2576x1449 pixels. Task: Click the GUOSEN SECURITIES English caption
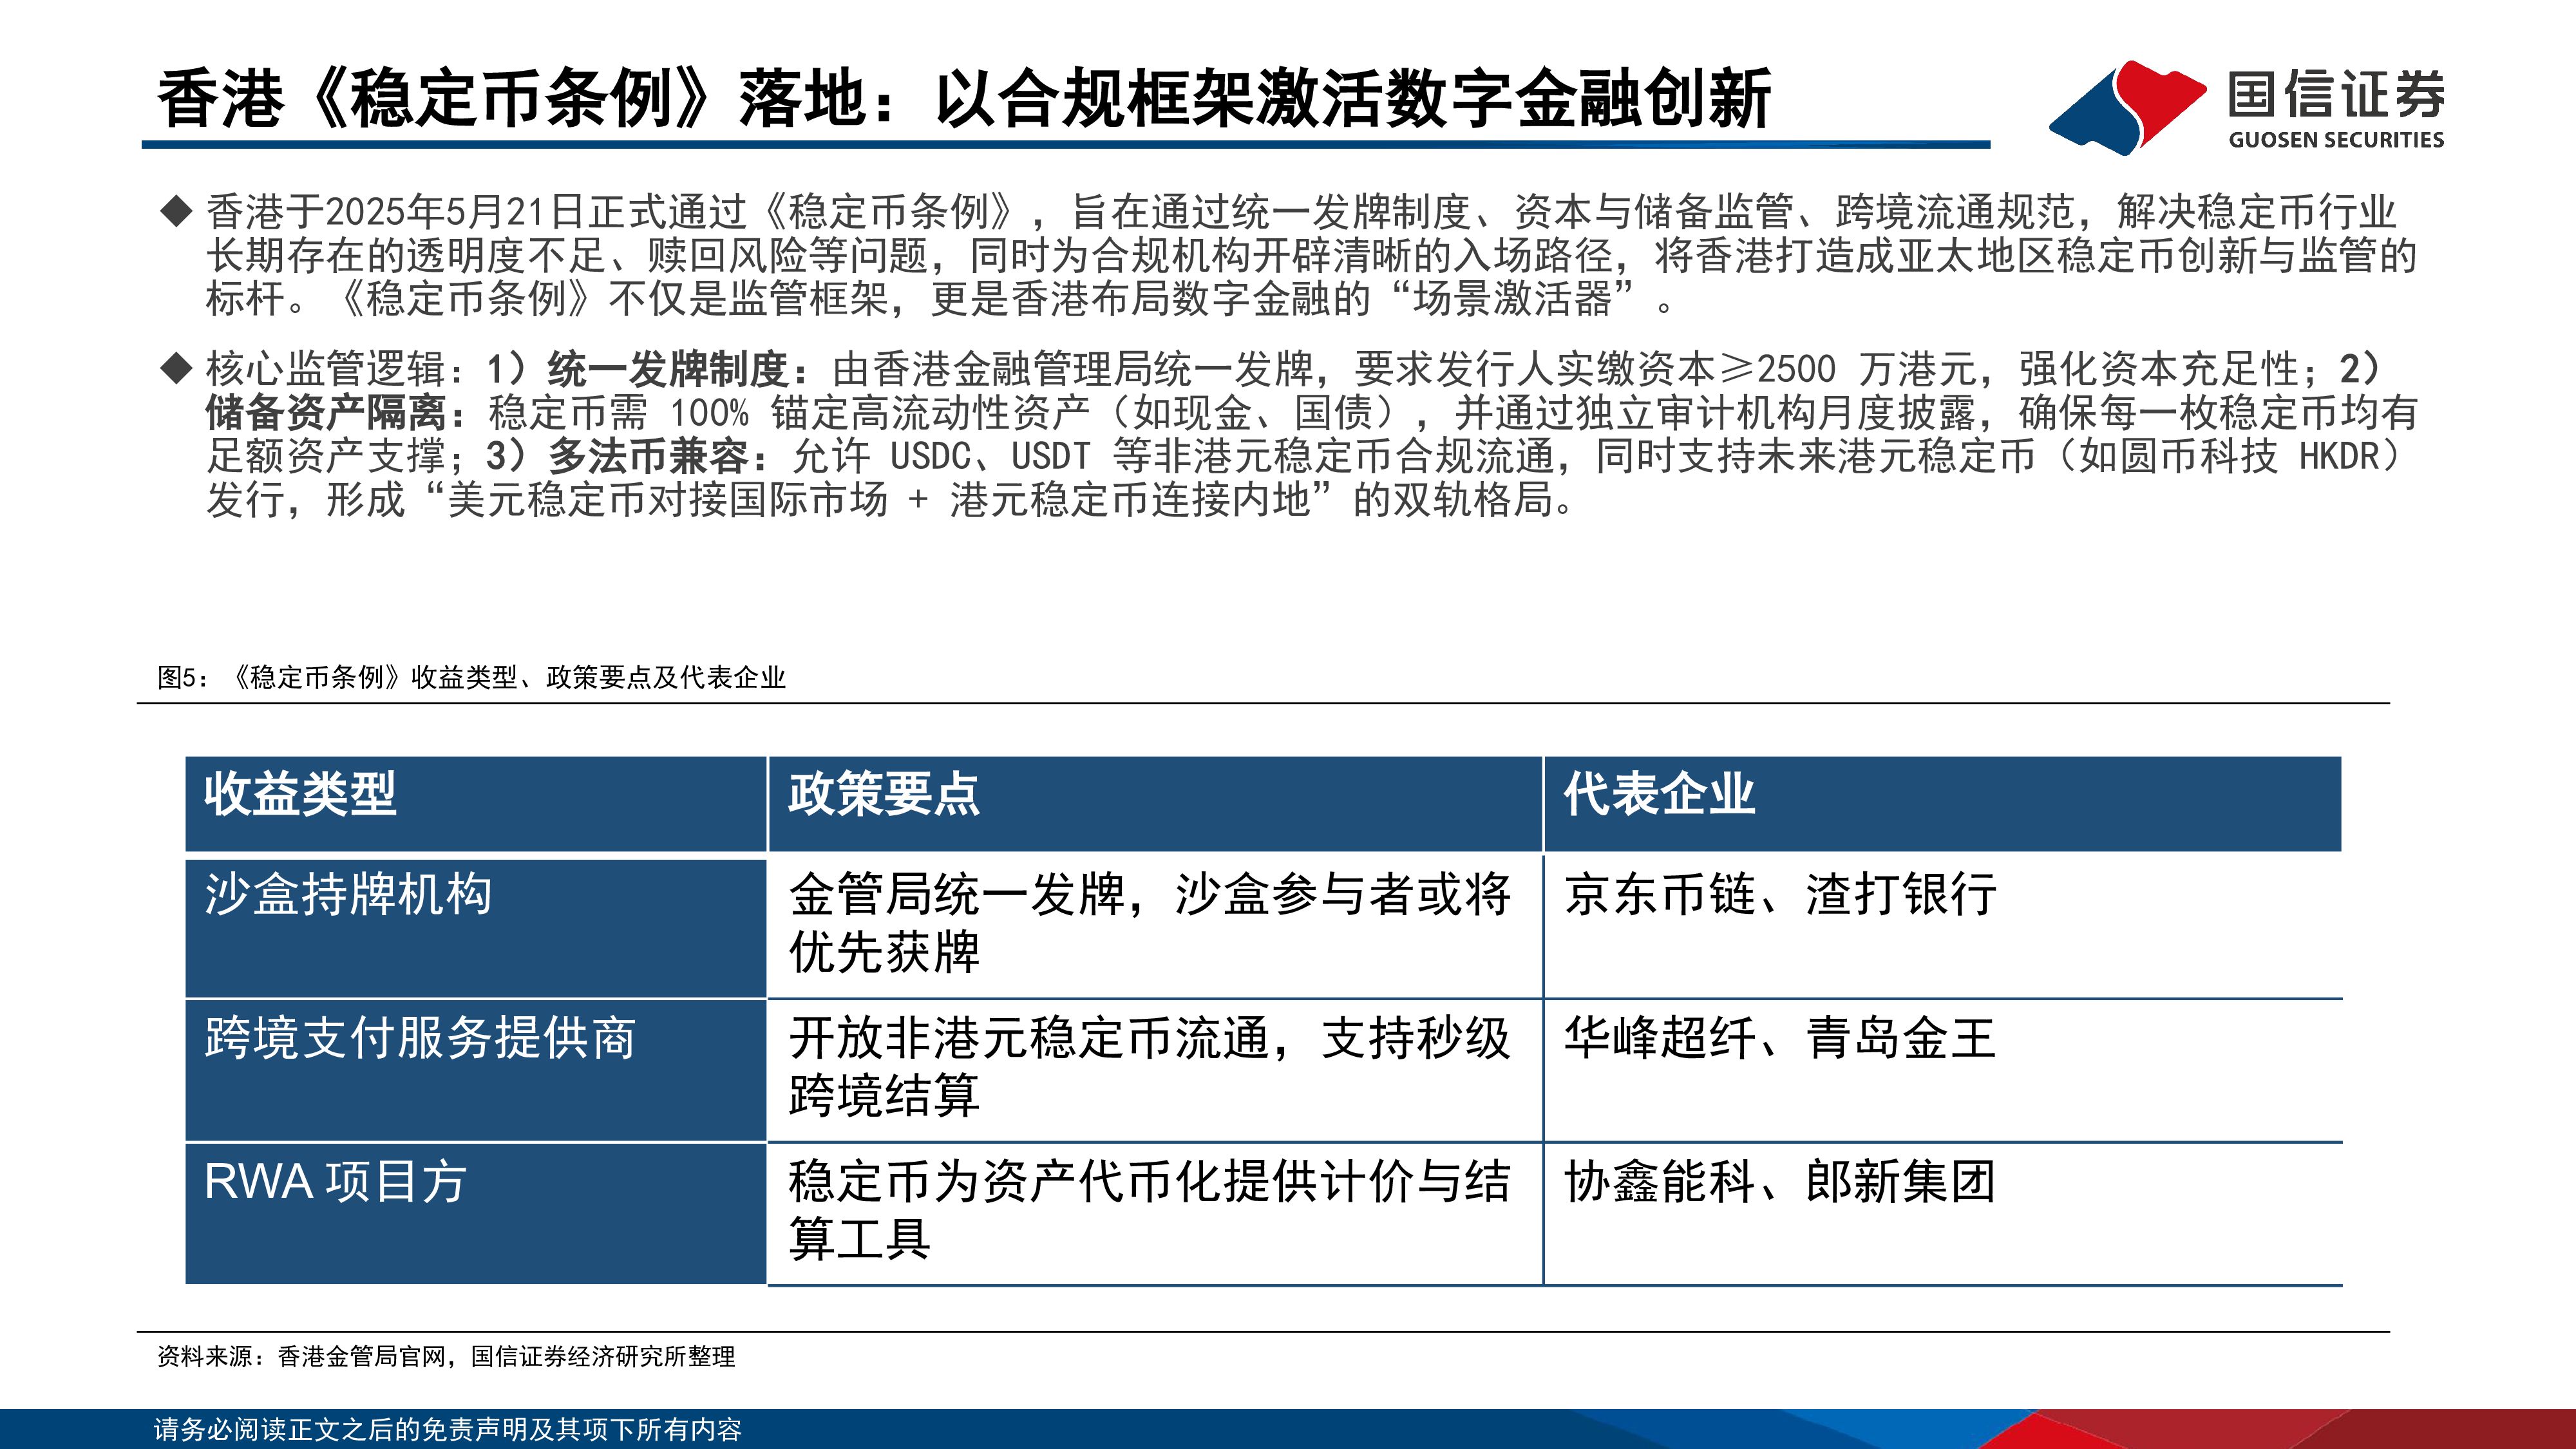[x=2336, y=140]
